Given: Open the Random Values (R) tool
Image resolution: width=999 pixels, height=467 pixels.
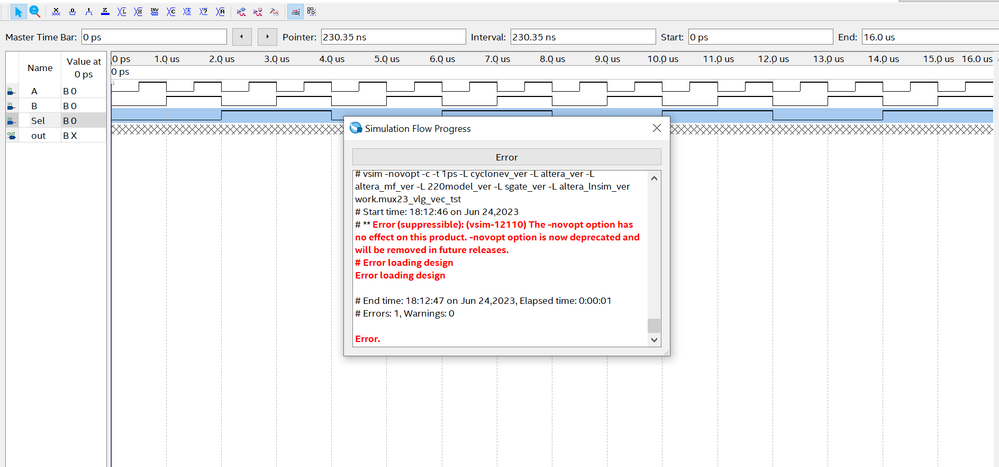Looking at the screenshot, I should tap(220, 11).
